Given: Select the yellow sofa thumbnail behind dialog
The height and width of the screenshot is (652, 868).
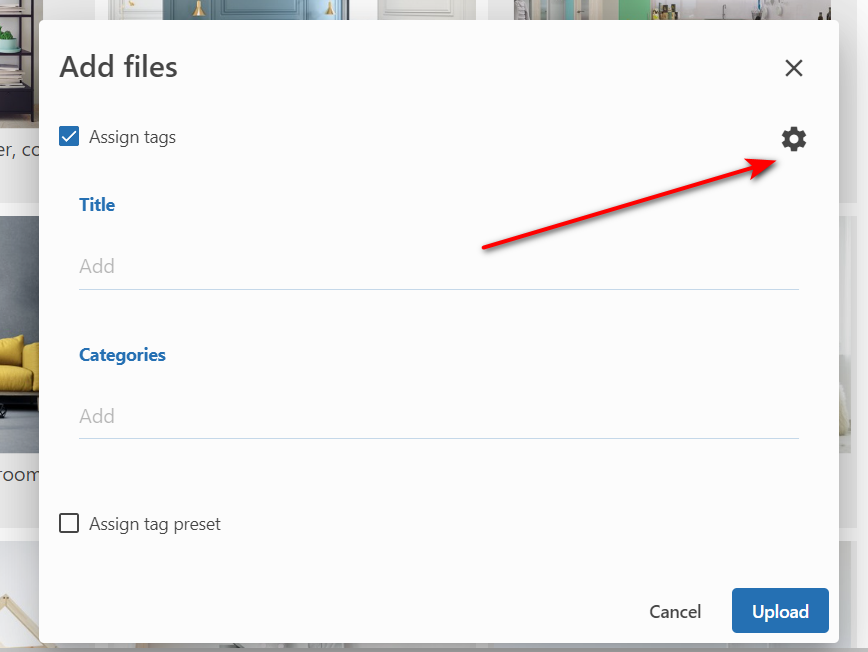Looking at the screenshot, I should pyautogui.click(x=18, y=360).
